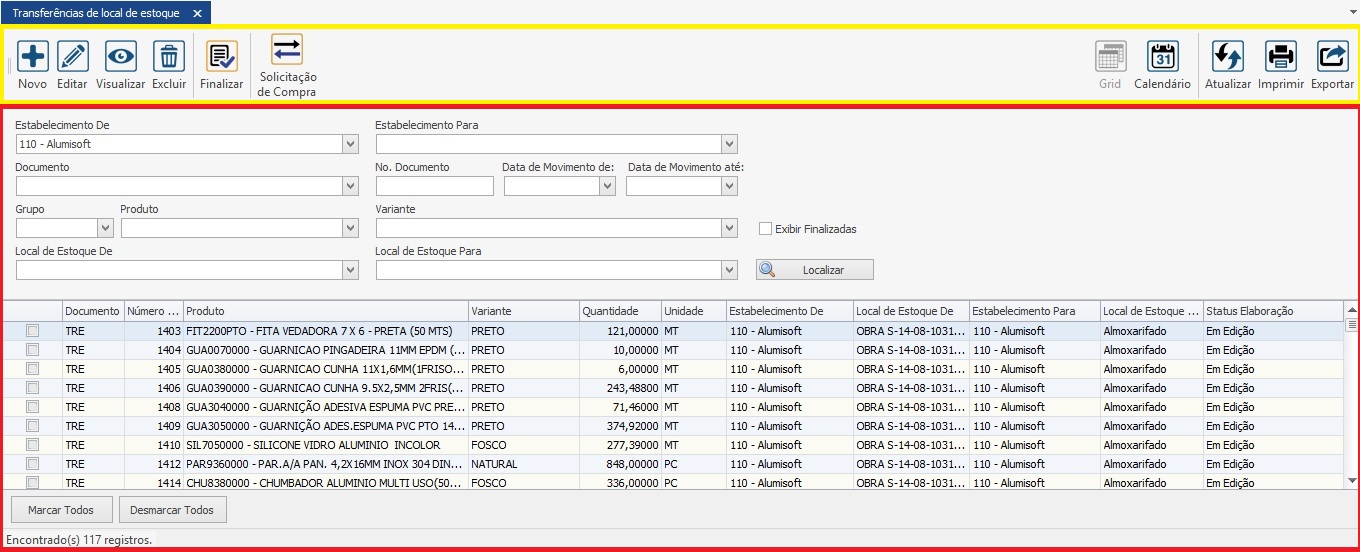Expand the Estabelecimento De dropdown
Screen dimensions: 1360x552
(x=350, y=144)
